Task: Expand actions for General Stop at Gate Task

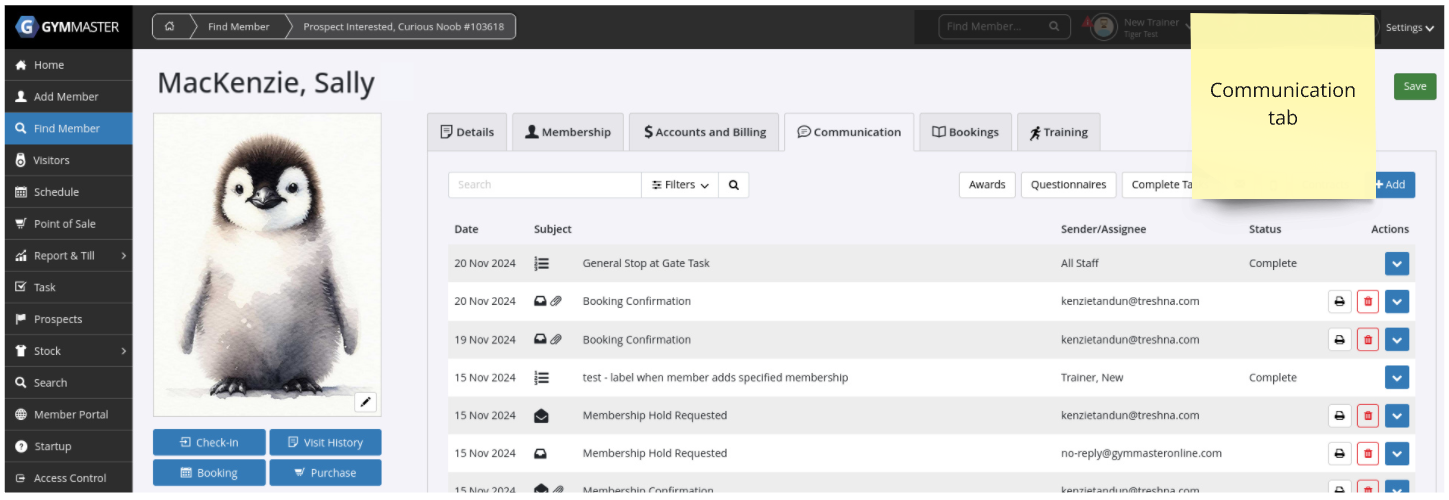Action: click(x=1397, y=264)
